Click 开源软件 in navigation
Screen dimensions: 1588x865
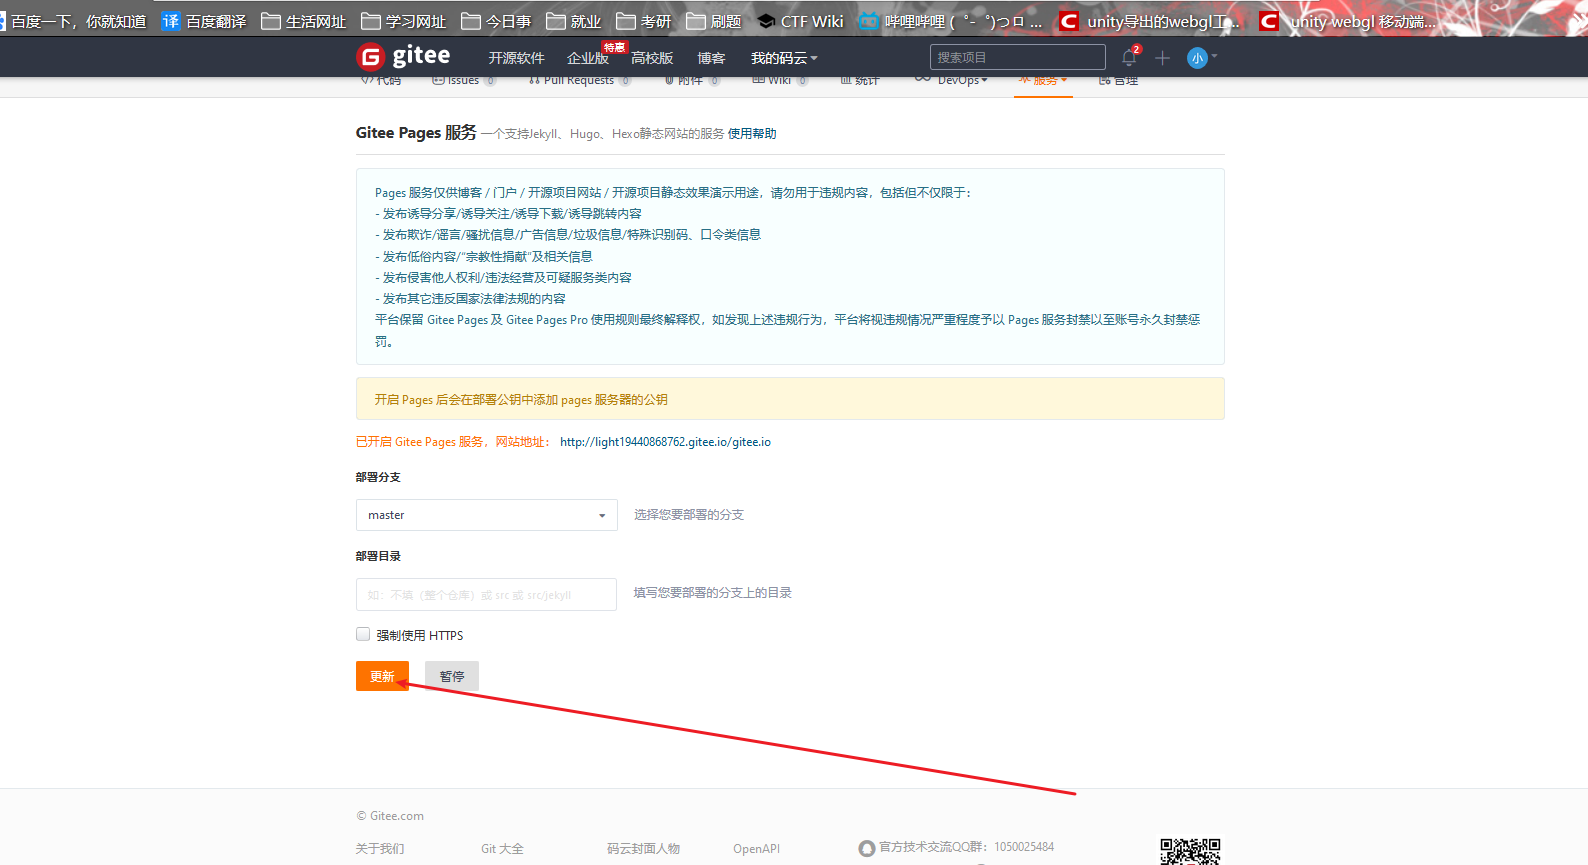click(516, 58)
